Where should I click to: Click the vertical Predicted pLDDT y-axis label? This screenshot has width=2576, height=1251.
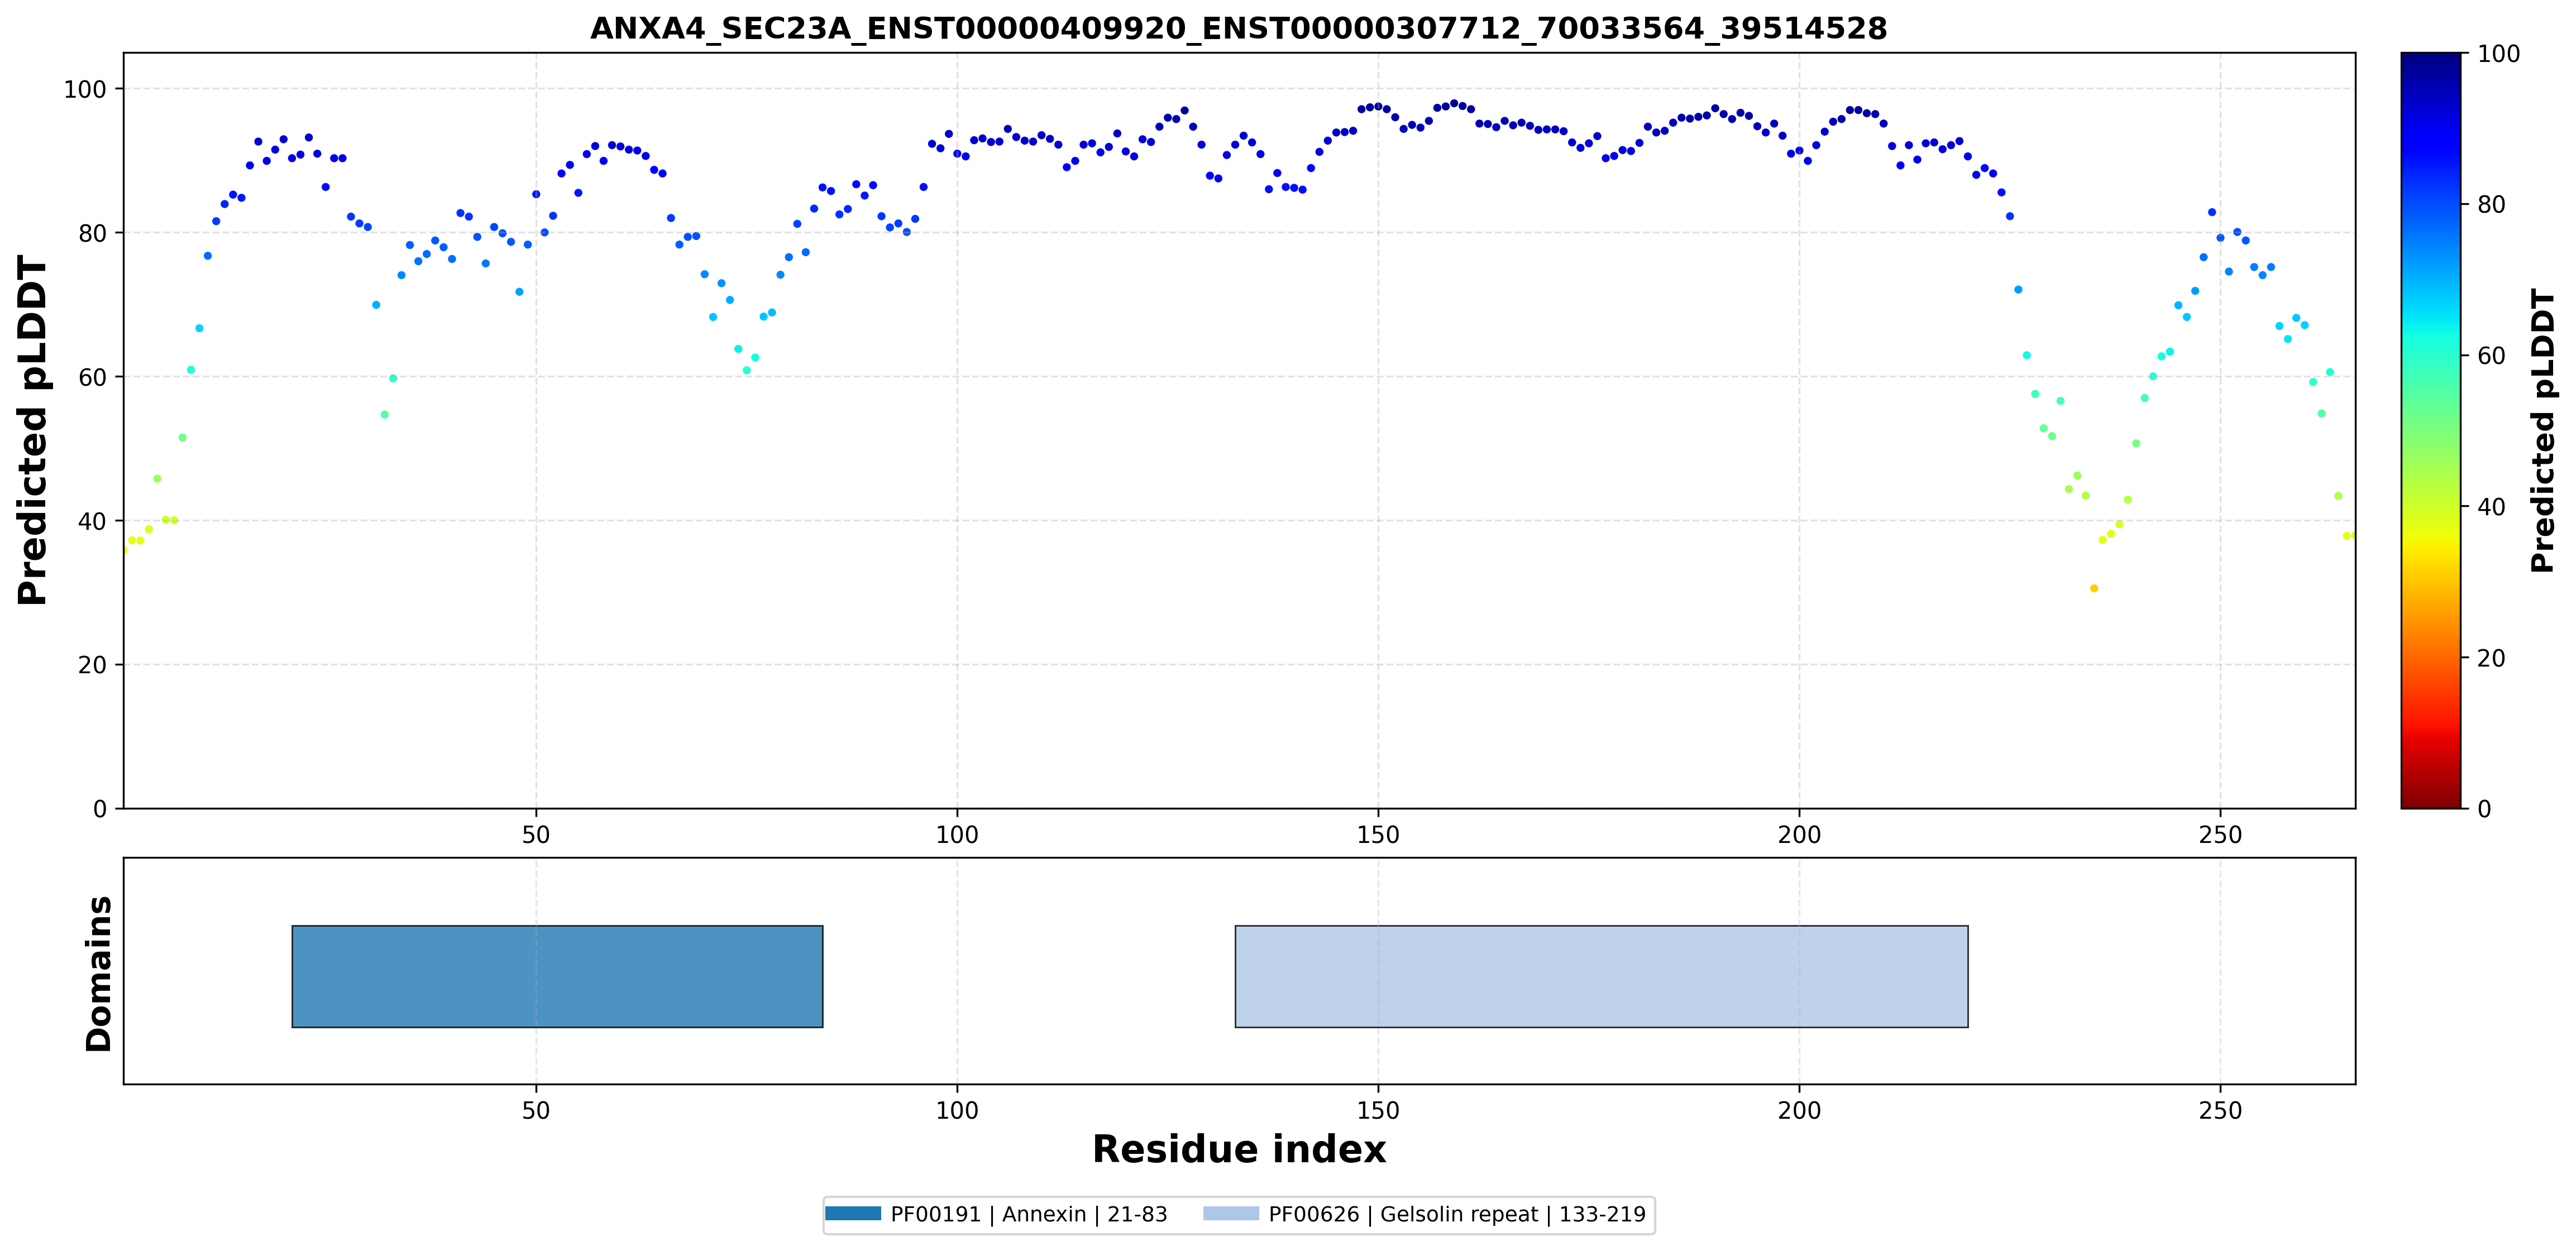pyautogui.click(x=33, y=430)
